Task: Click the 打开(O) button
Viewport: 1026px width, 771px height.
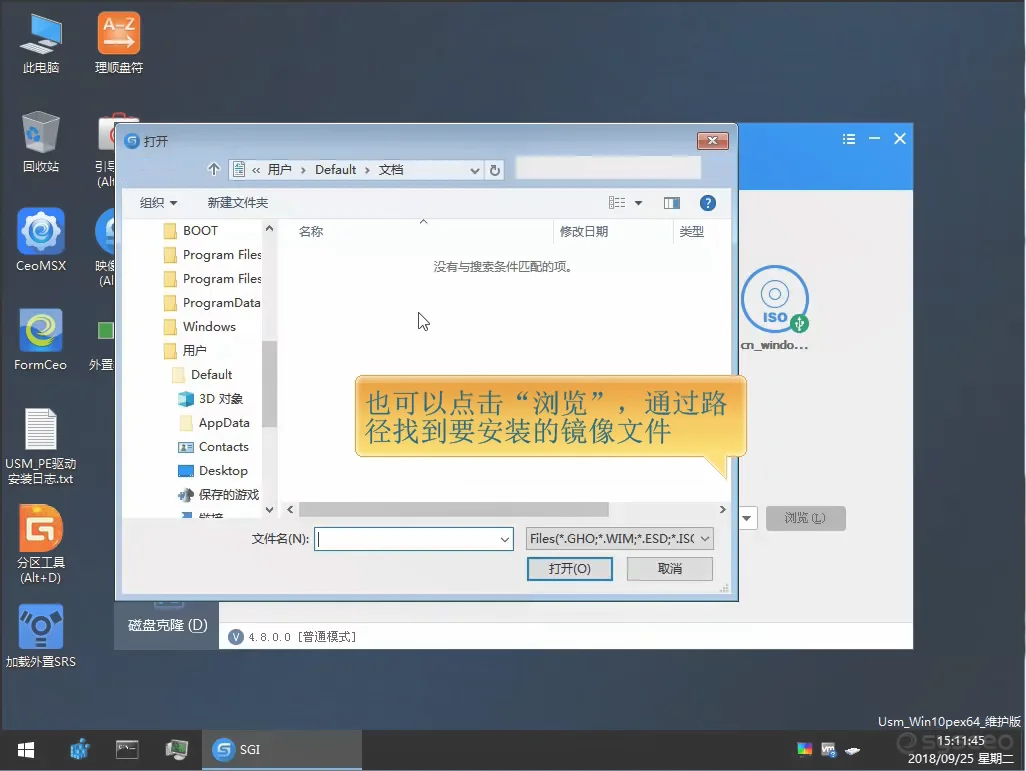Action: pyautogui.click(x=569, y=569)
